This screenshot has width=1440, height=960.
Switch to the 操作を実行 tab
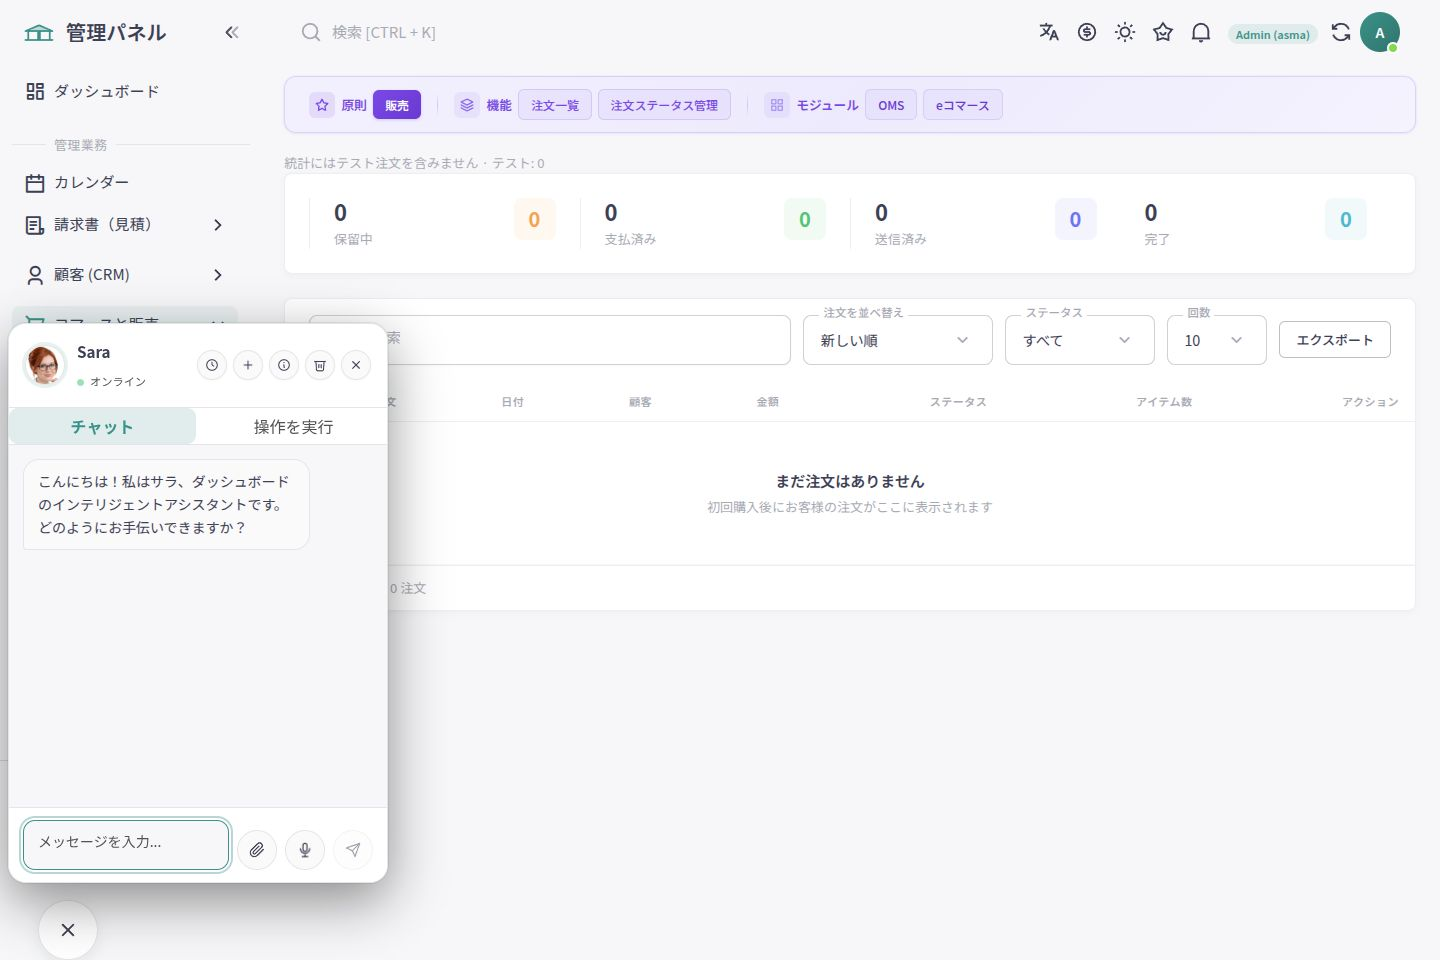(293, 427)
